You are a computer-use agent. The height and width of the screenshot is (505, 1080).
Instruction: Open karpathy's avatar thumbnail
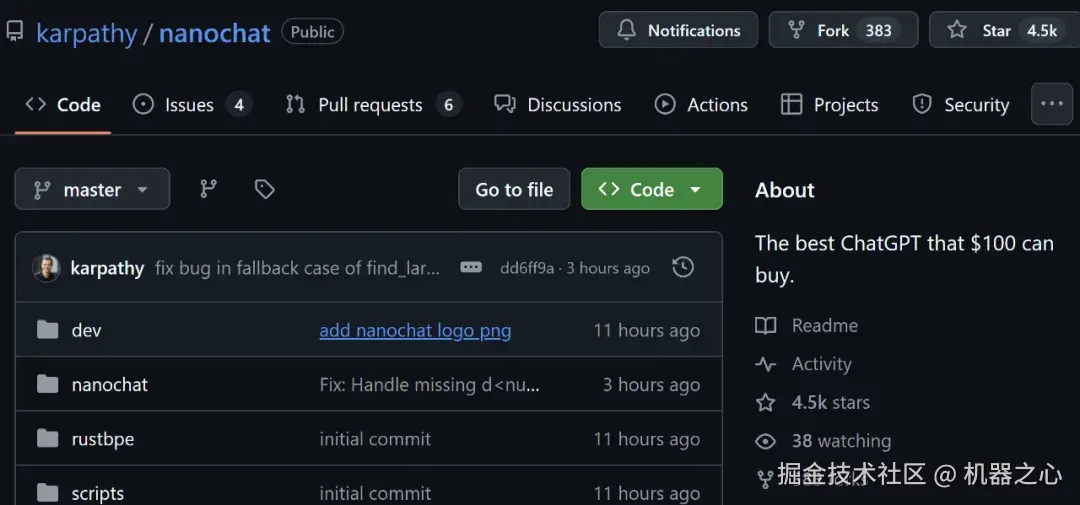point(47,268)
